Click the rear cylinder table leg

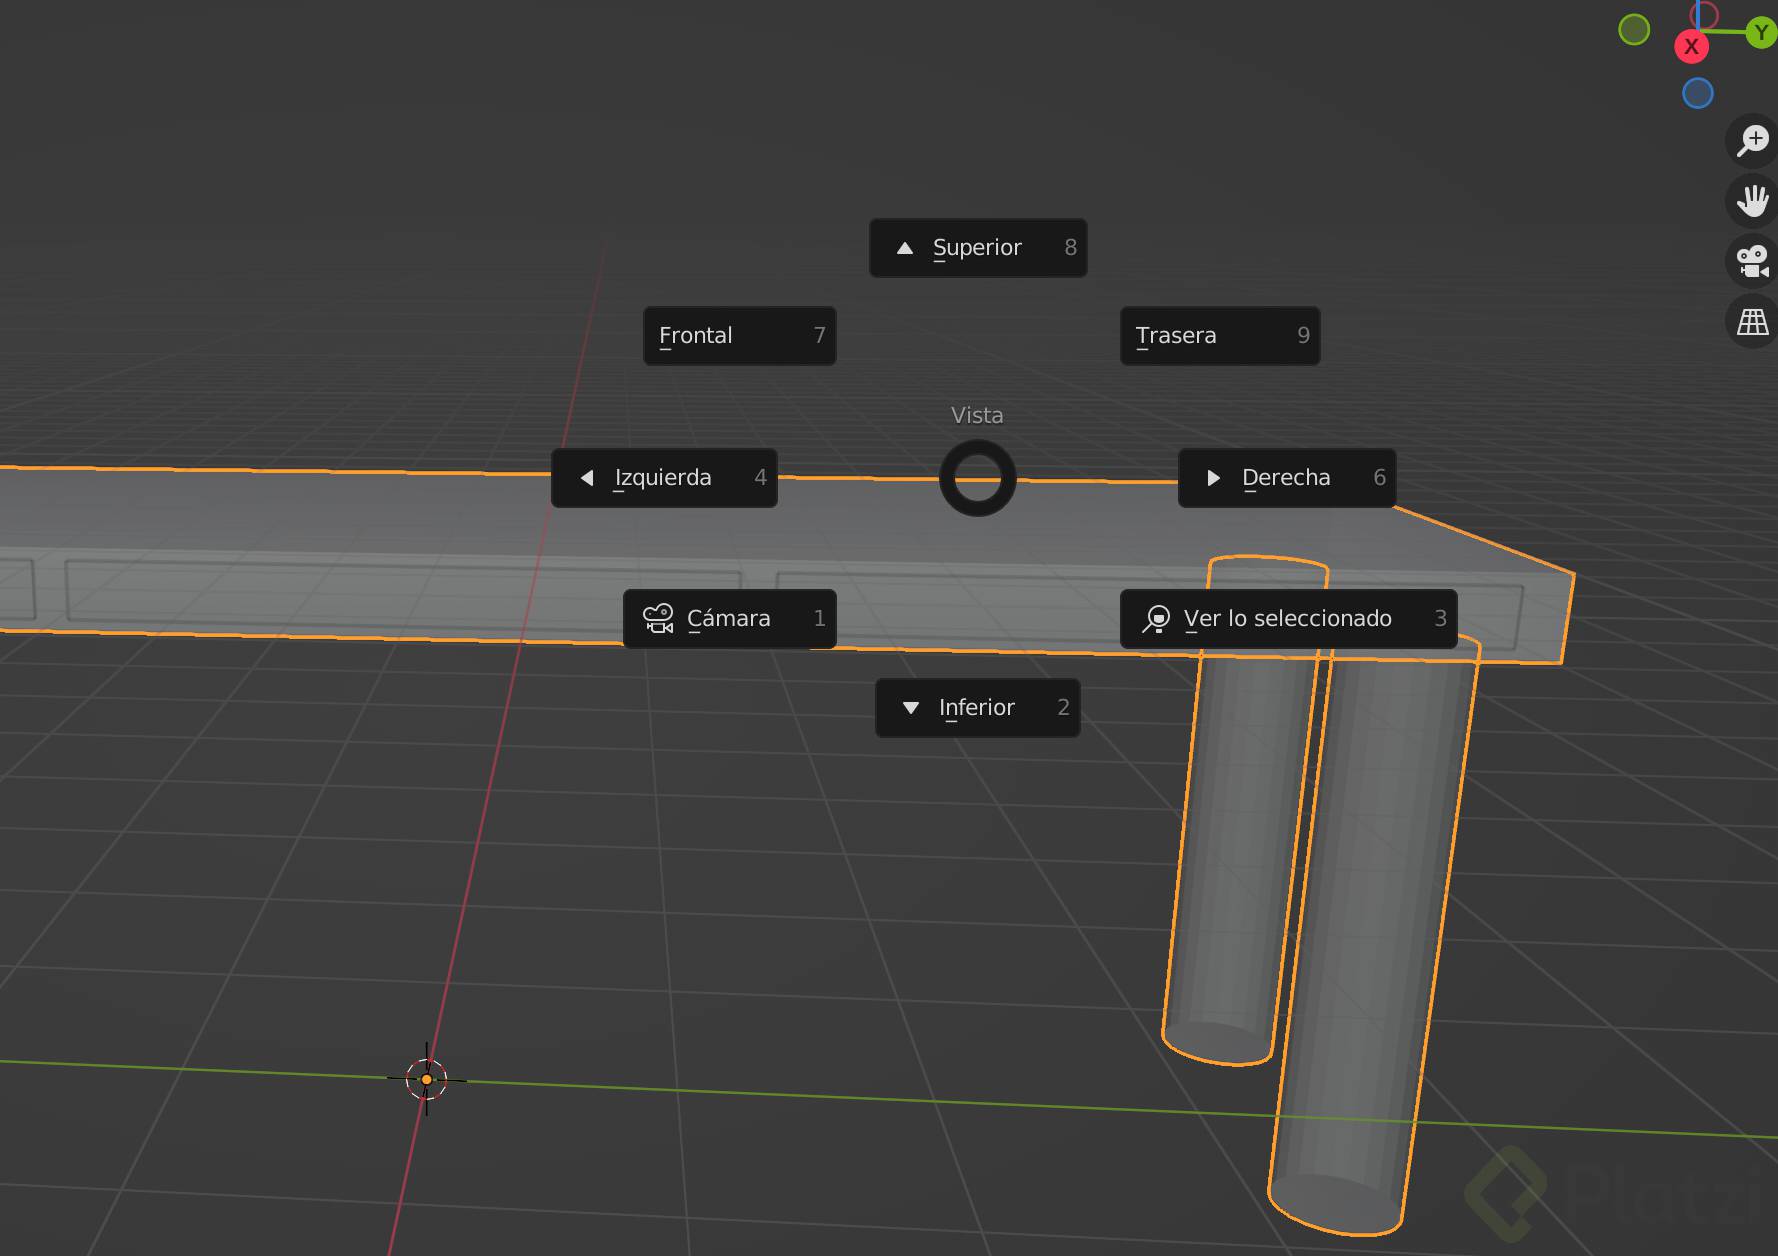click(1240, 850)
